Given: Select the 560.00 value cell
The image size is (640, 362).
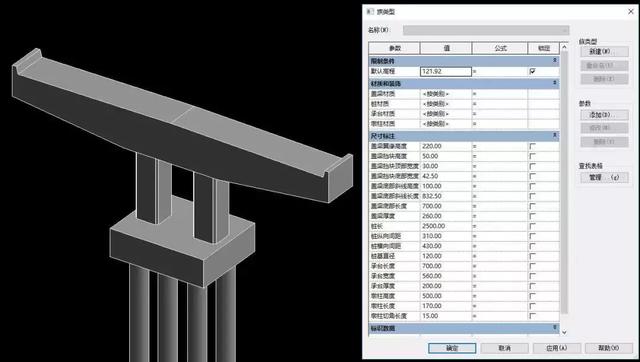Looking at the screenshot, I should pyautogui.click(x=446, y=276).
